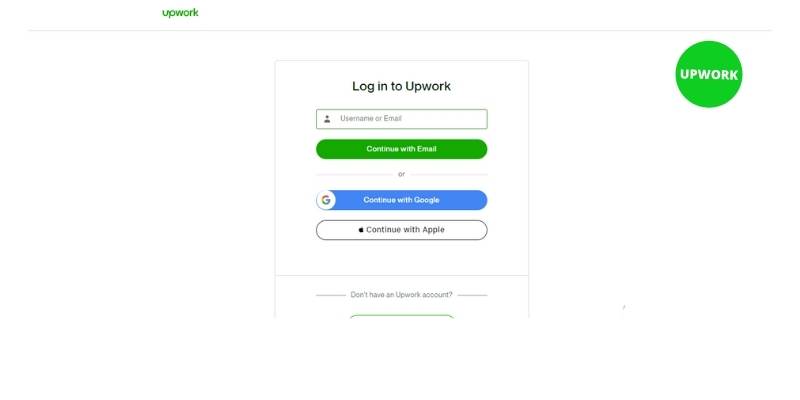Click the Apple logo icon
The height and width of the screenshot is (400, 800).
[361, 230]
